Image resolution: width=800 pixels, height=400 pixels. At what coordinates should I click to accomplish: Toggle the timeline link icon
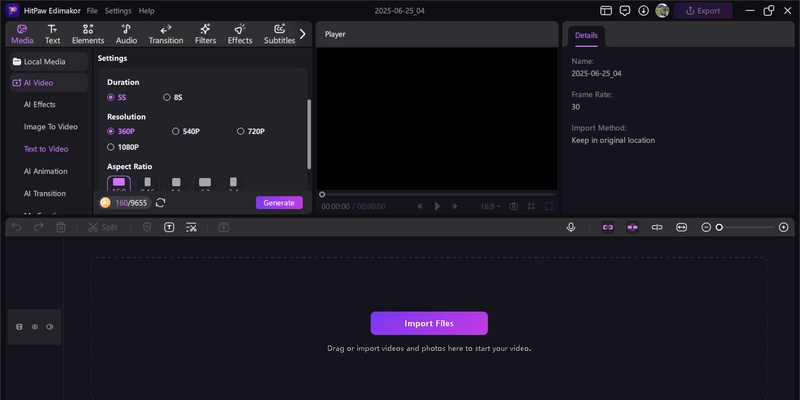point(608,228)
